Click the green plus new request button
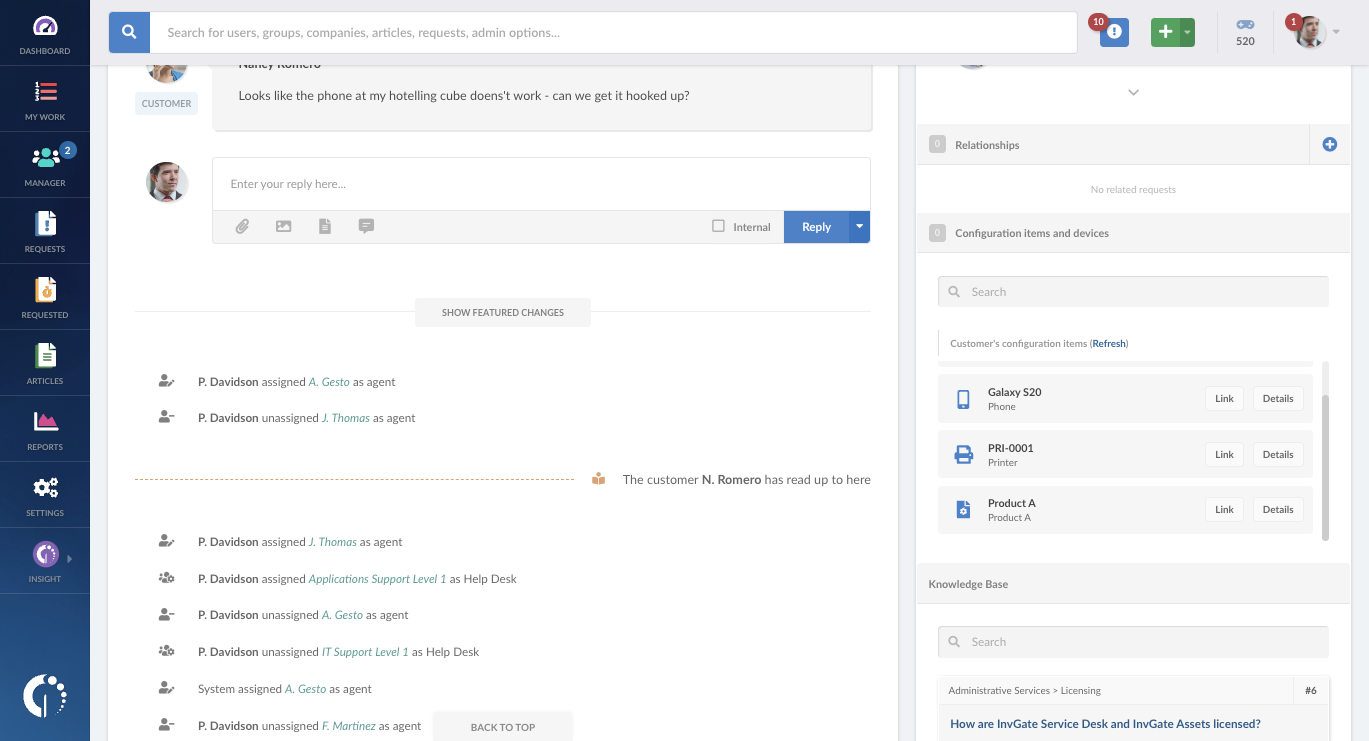 (1165, 32)
